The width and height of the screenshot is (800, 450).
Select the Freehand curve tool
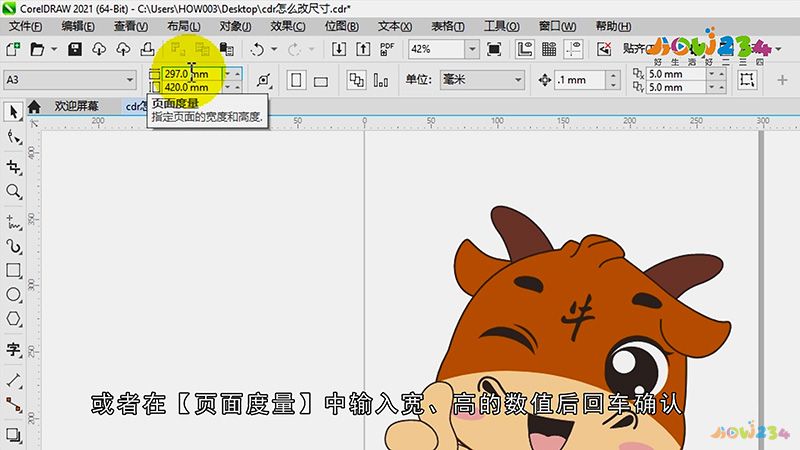[13, 221]
